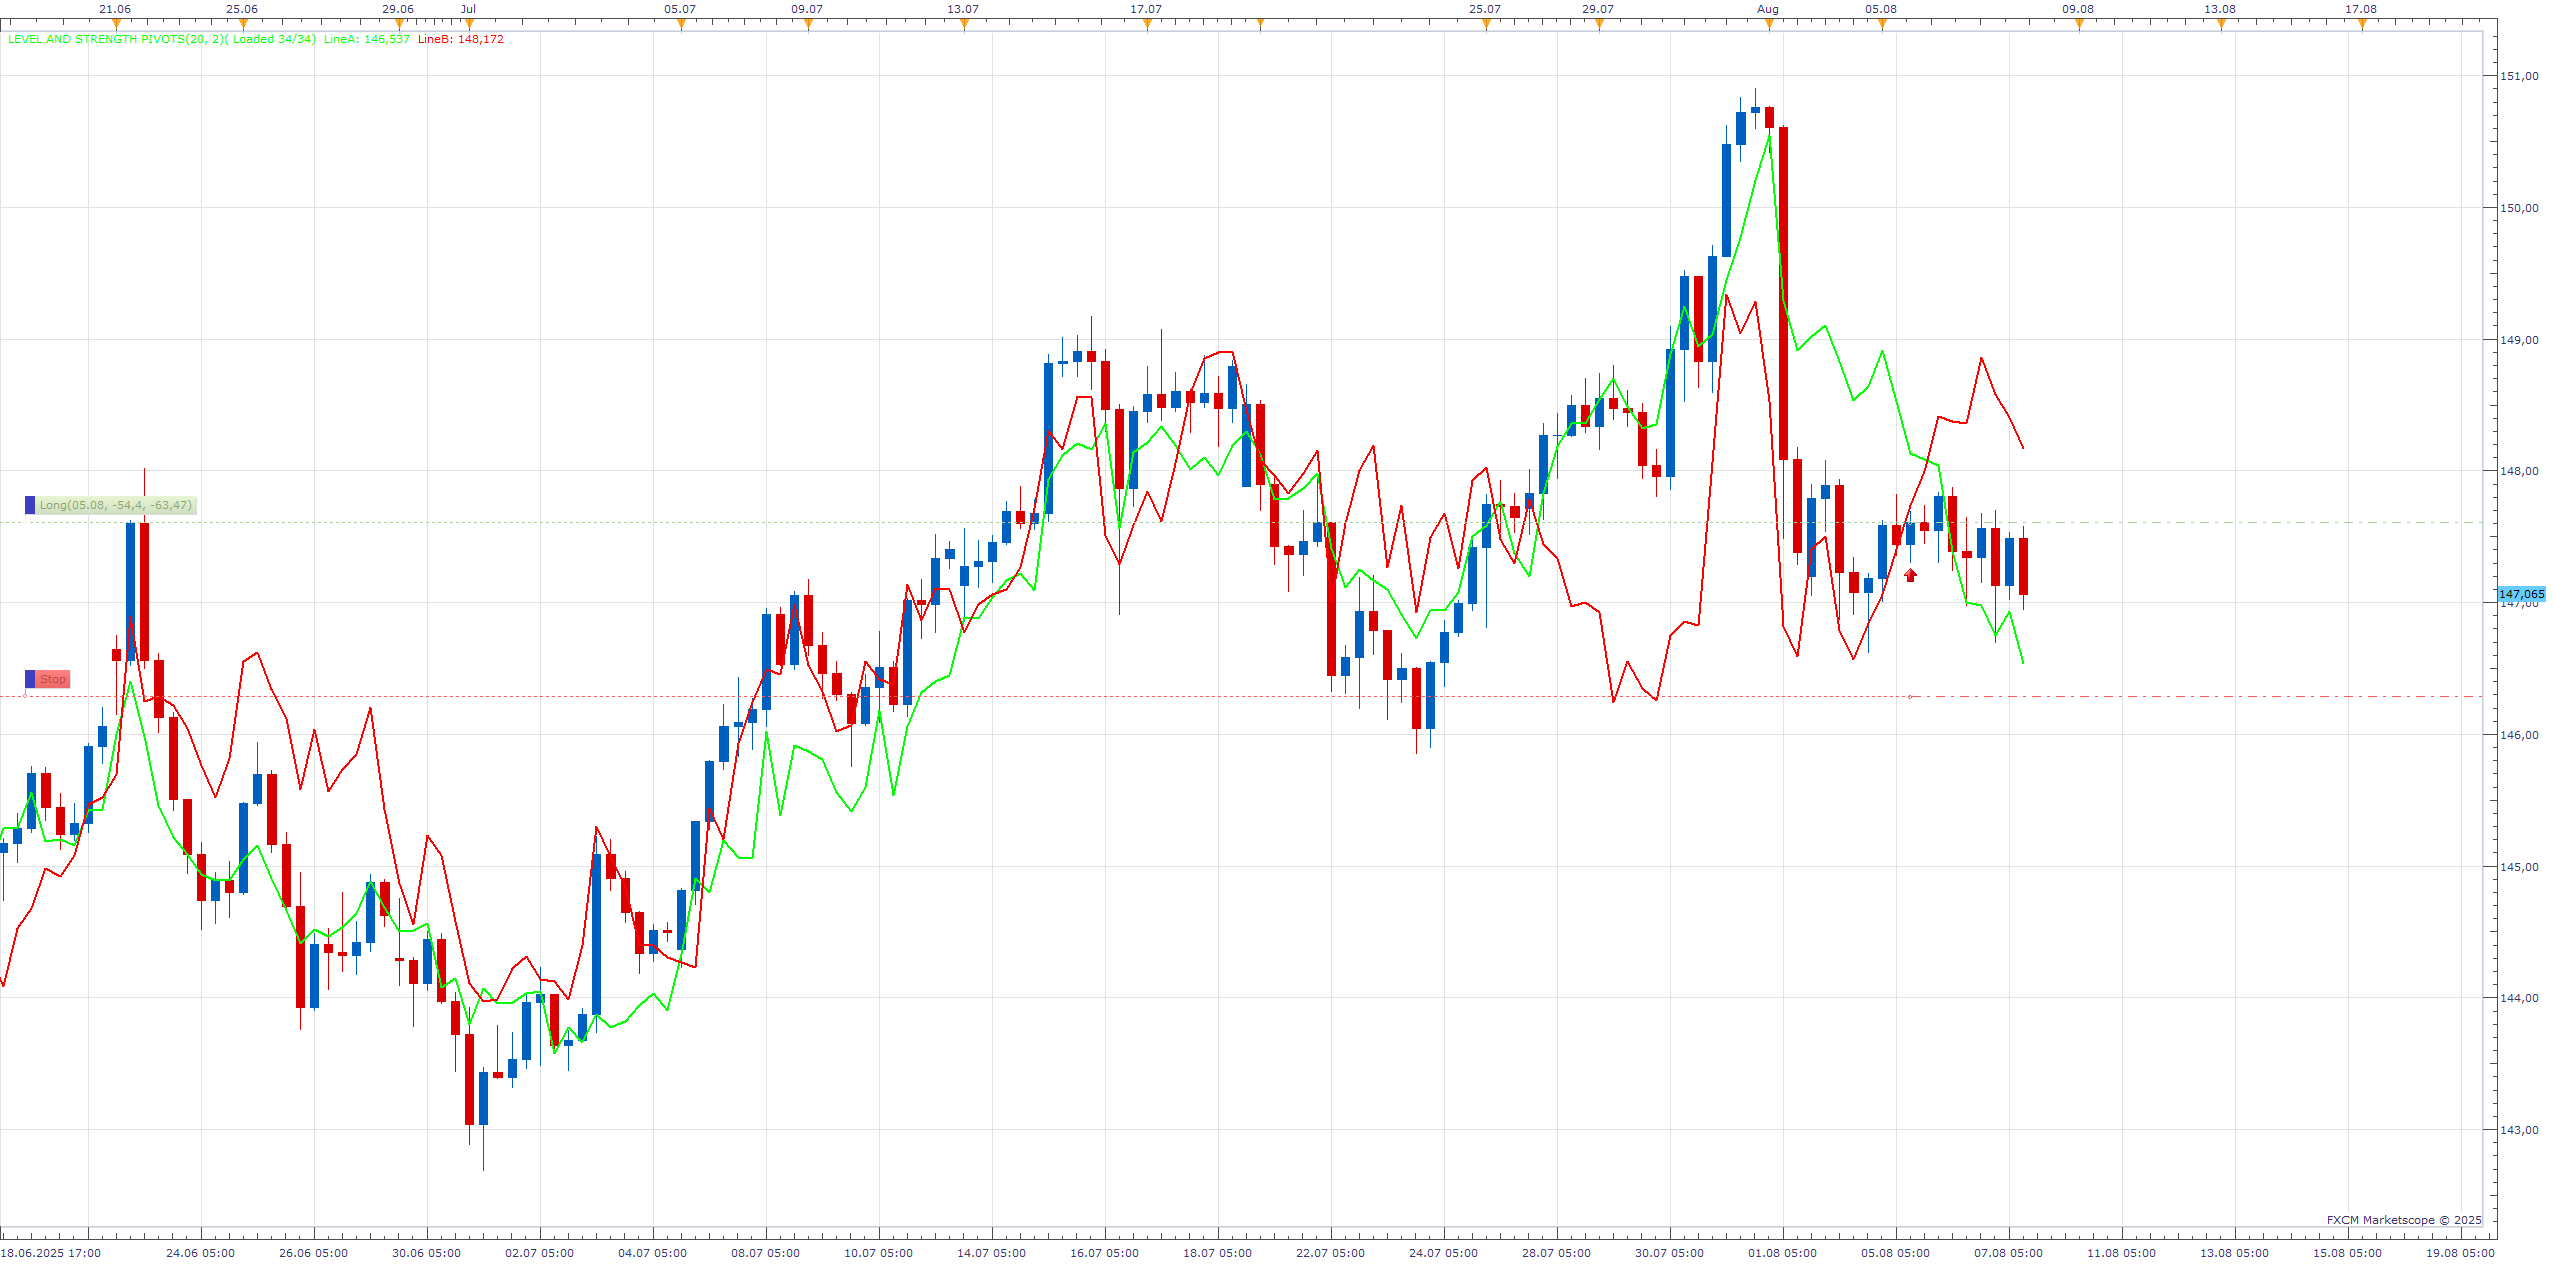
Task: Click the orange marker under Aug
Action: click(x=1769, y=24)
